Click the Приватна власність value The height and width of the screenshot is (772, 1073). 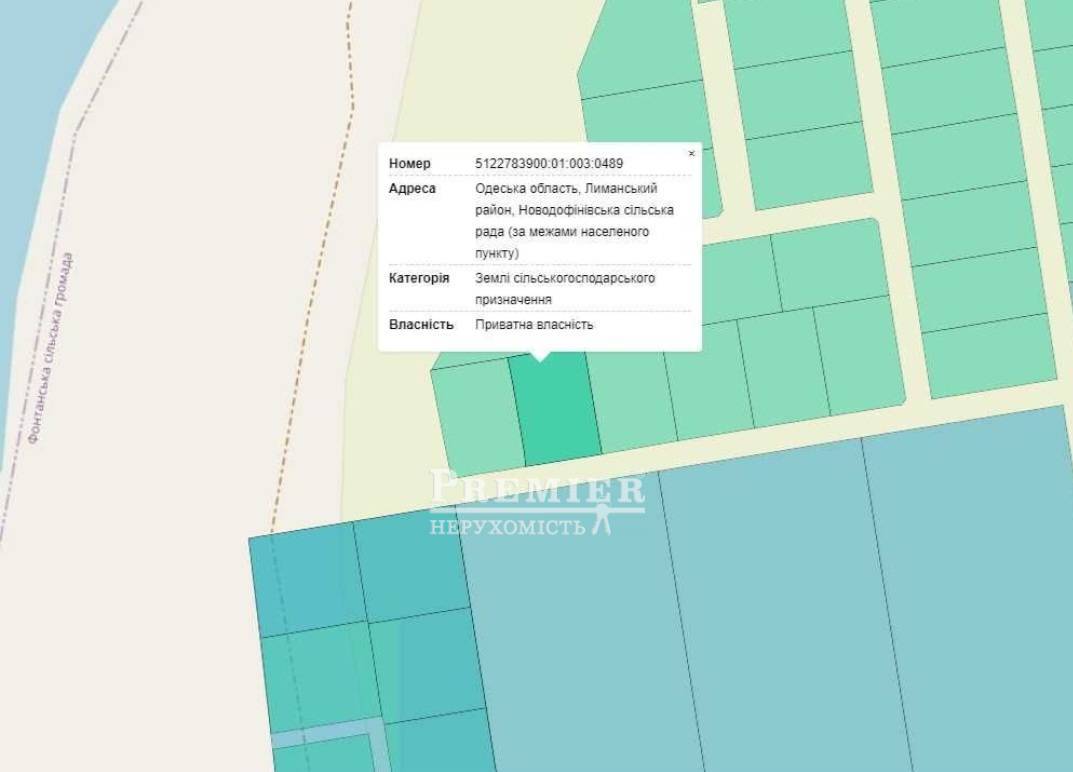coord(534,325)
